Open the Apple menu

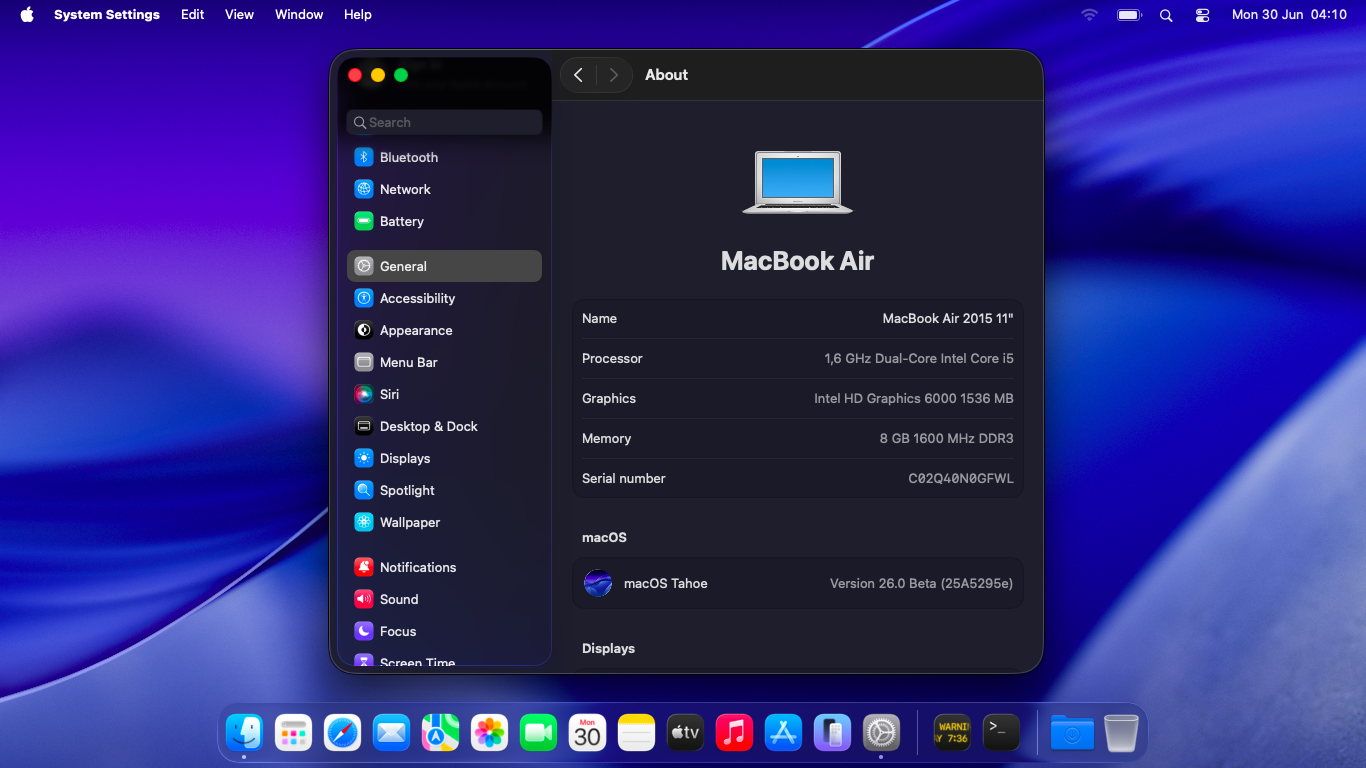point(27,15)
